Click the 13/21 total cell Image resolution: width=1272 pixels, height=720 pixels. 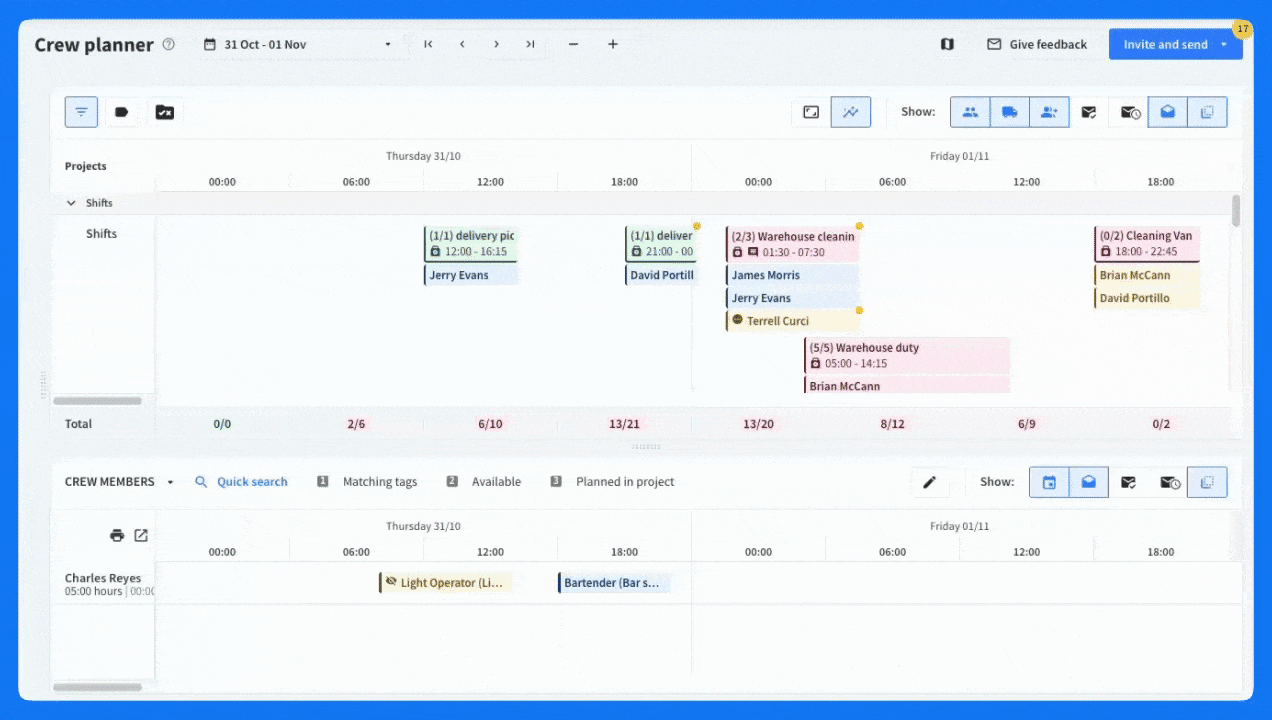[624, 424]
